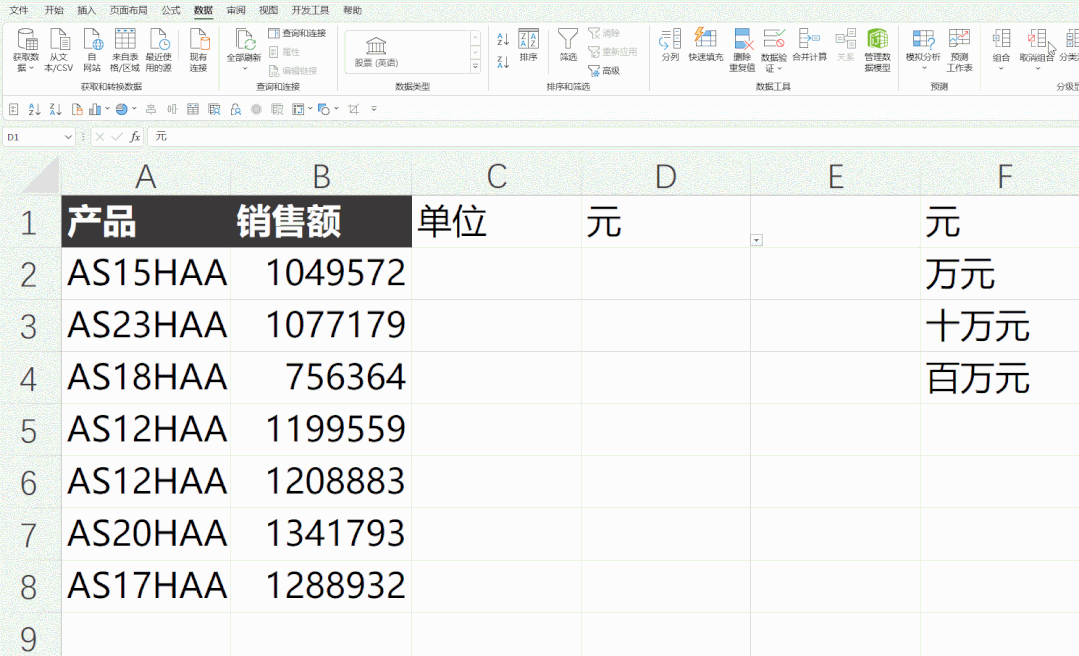Select cell containing 十万元

tap(999, 326)
